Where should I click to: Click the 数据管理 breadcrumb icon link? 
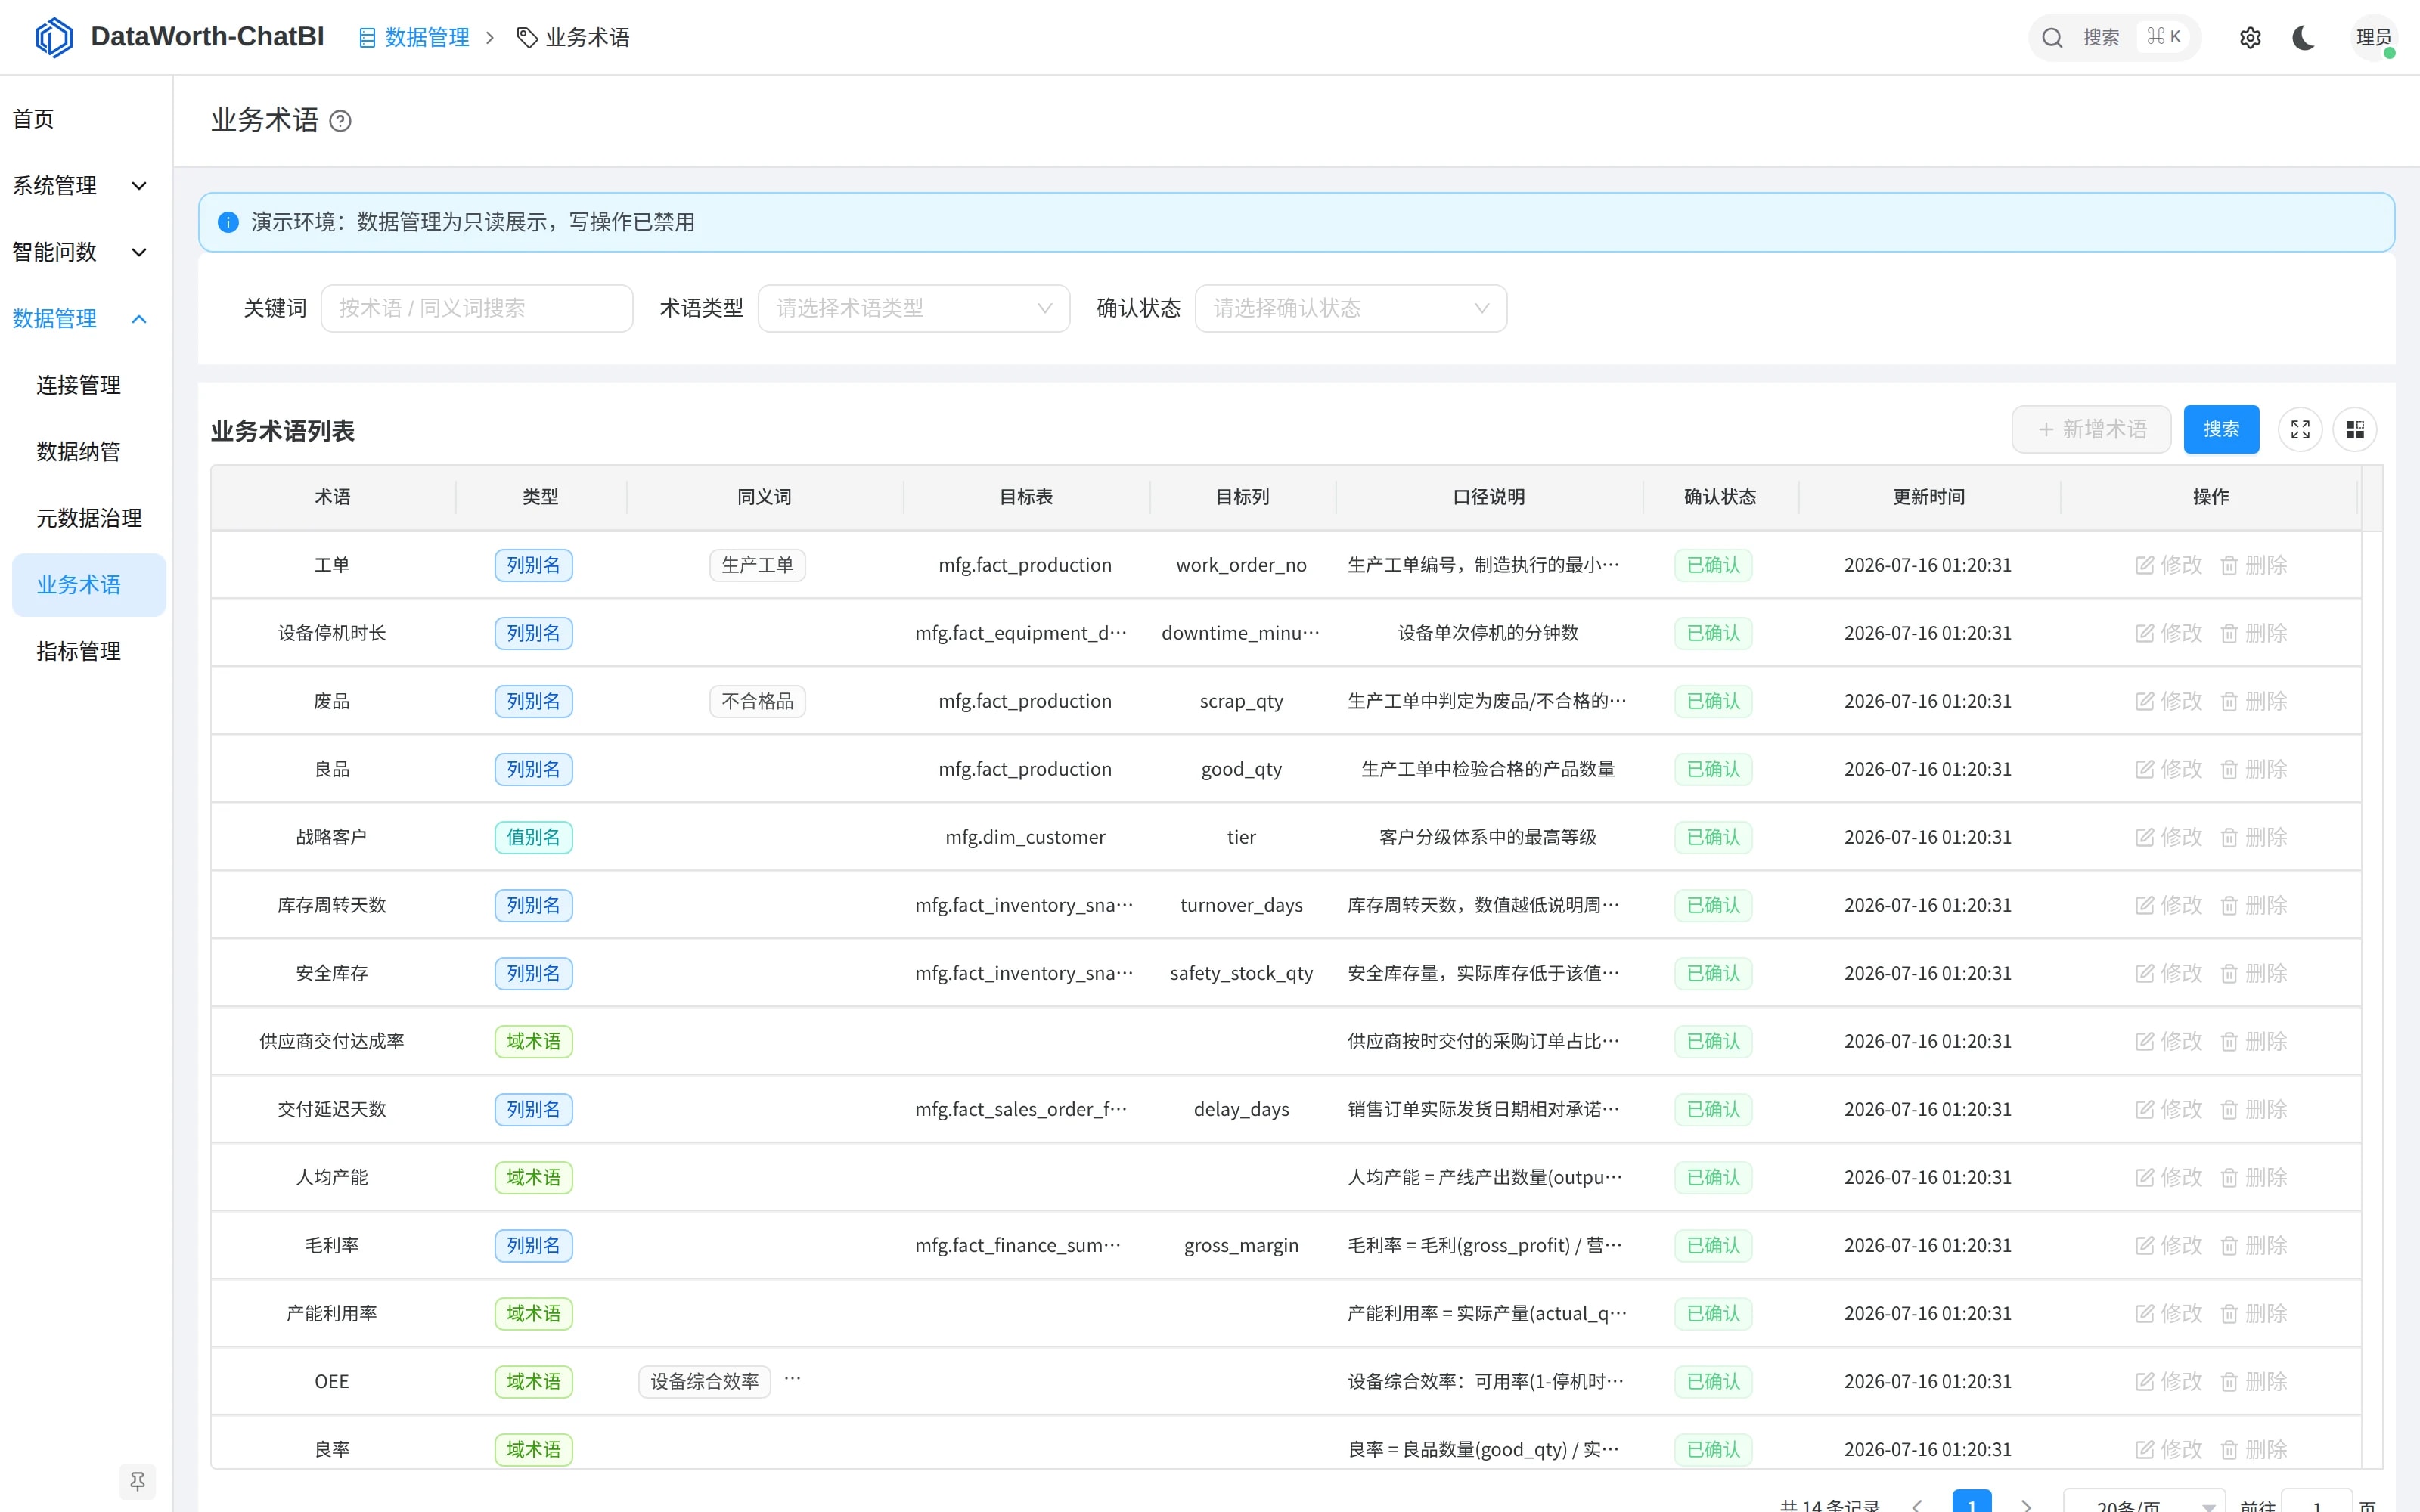pyautogui.click(x=414, y=38)
